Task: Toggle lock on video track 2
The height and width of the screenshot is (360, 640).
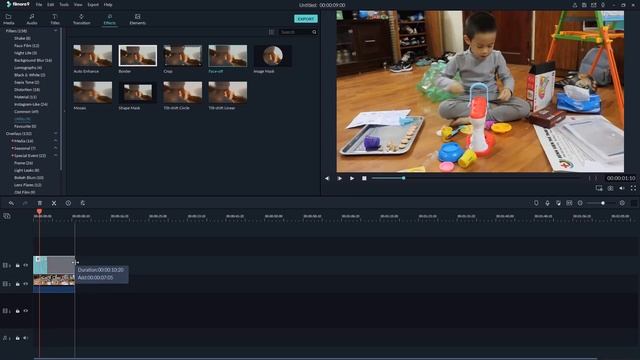Action: pos(18,284)
